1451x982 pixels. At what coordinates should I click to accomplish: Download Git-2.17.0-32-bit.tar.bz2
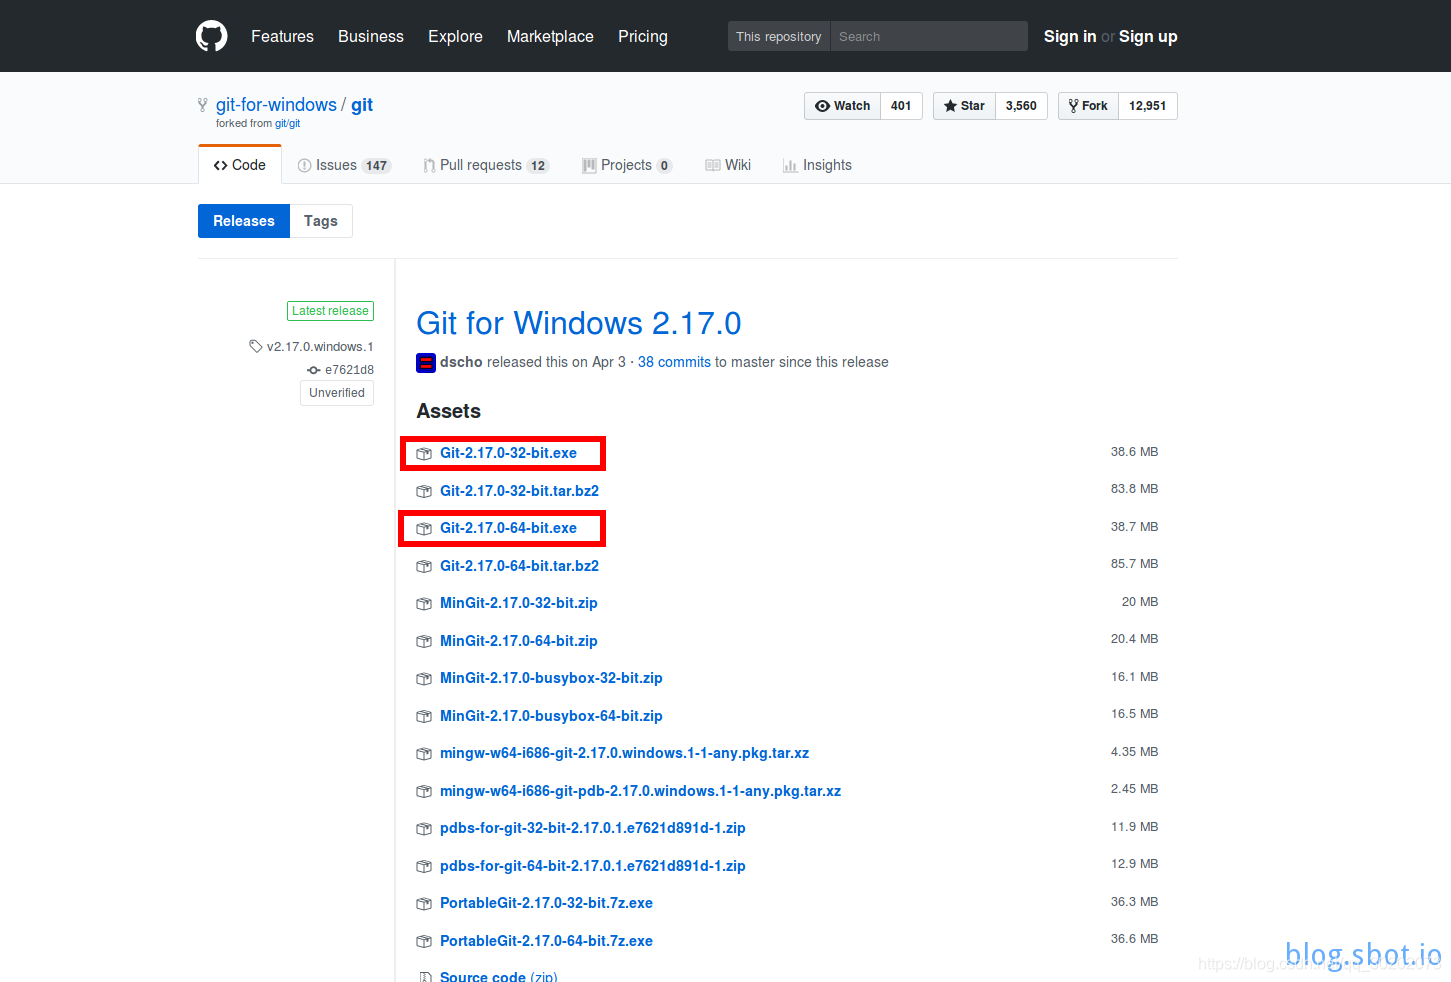coord(519,491)
